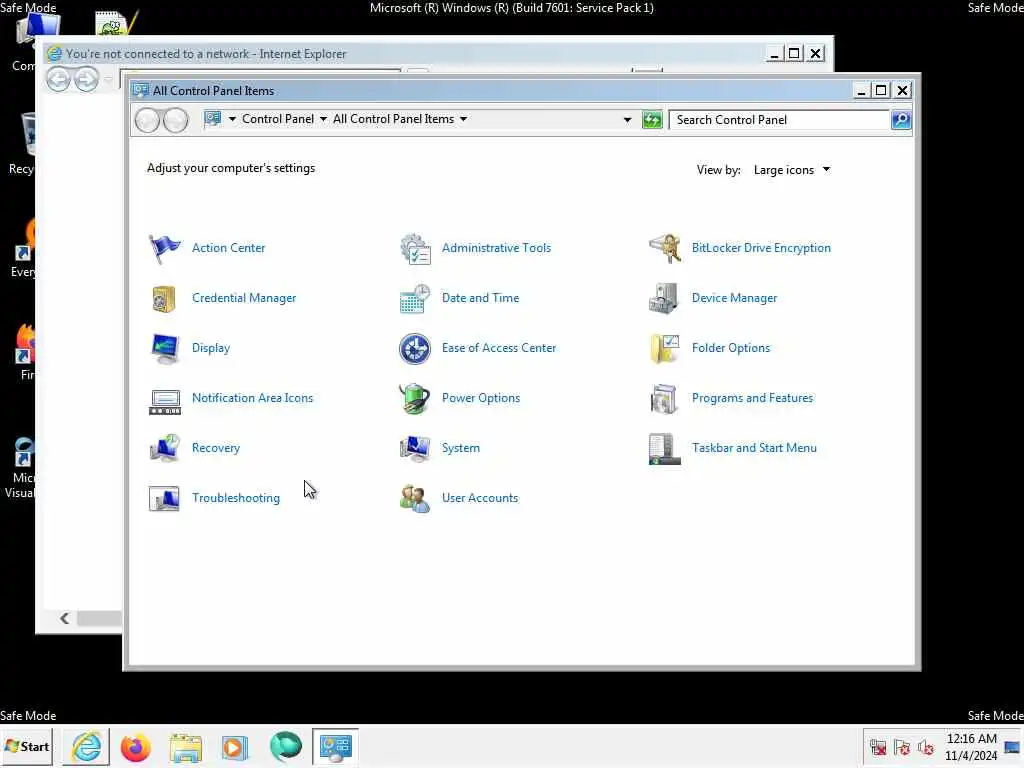The height and width of the screenshot is (768, 1024).
Task: Click the disconnected network tray icon
Action: (x=878, y=747)
